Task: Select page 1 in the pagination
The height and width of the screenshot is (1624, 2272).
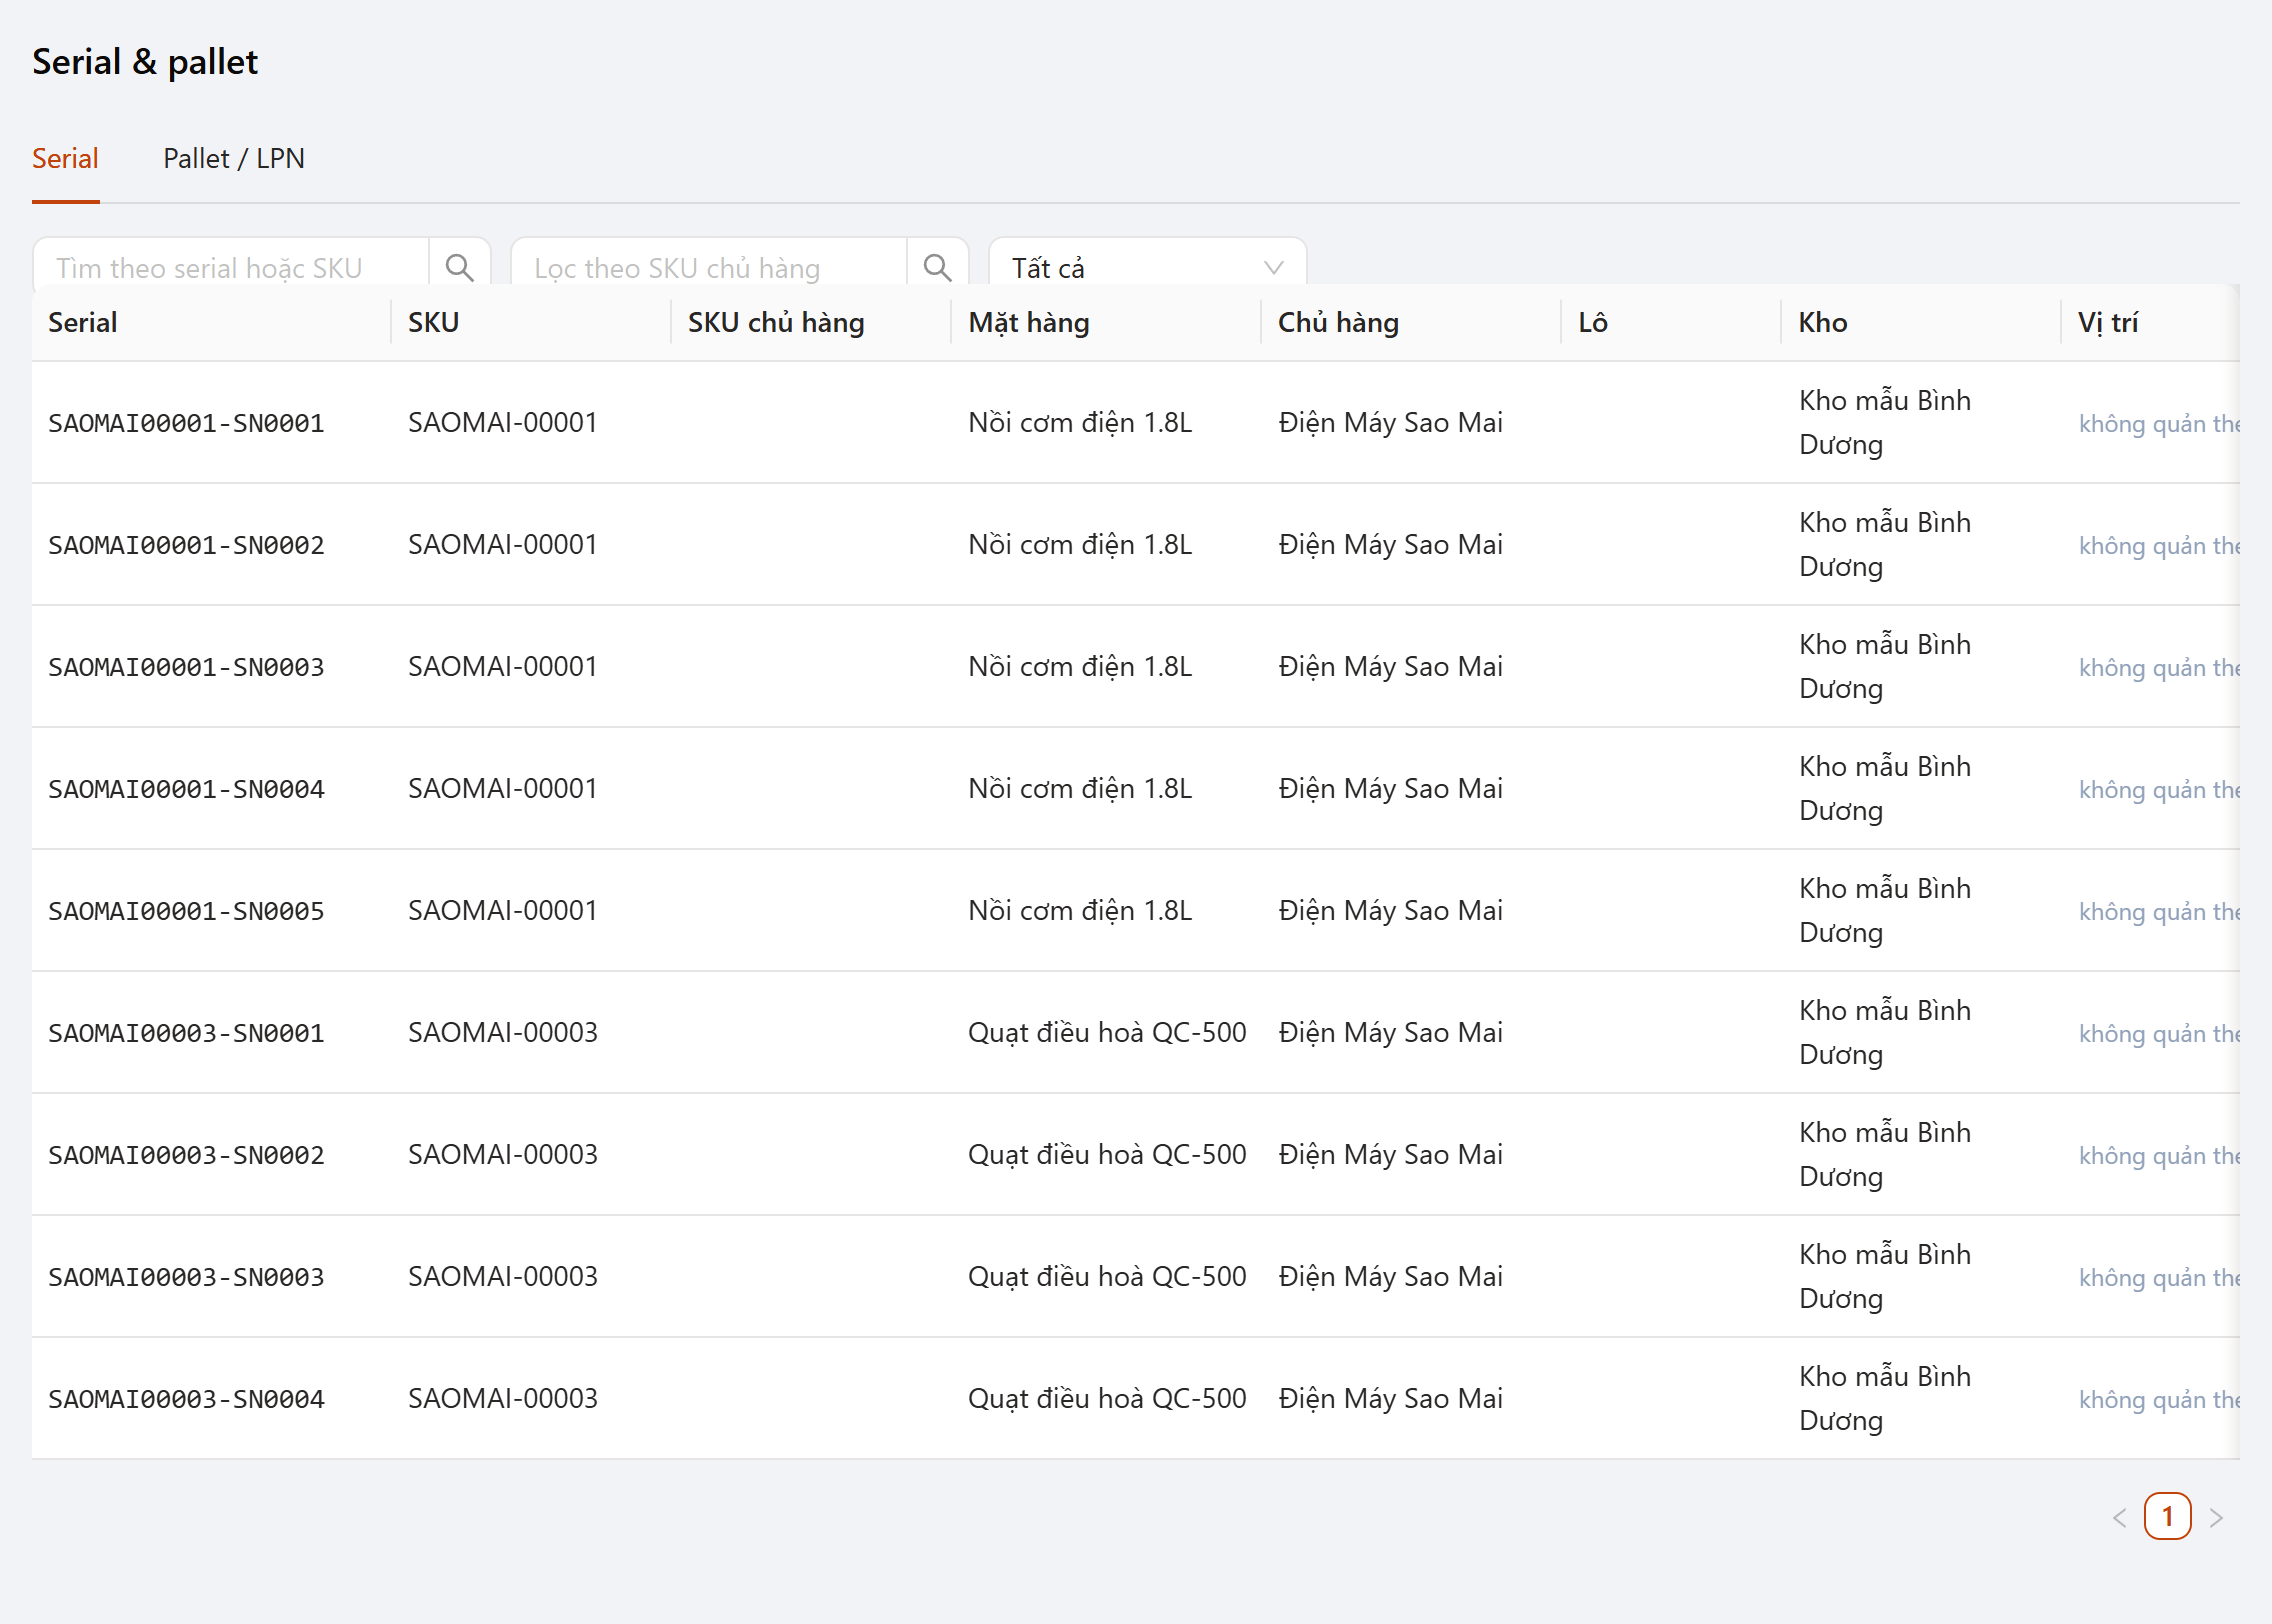Action: click(x=2167, y=1517)
